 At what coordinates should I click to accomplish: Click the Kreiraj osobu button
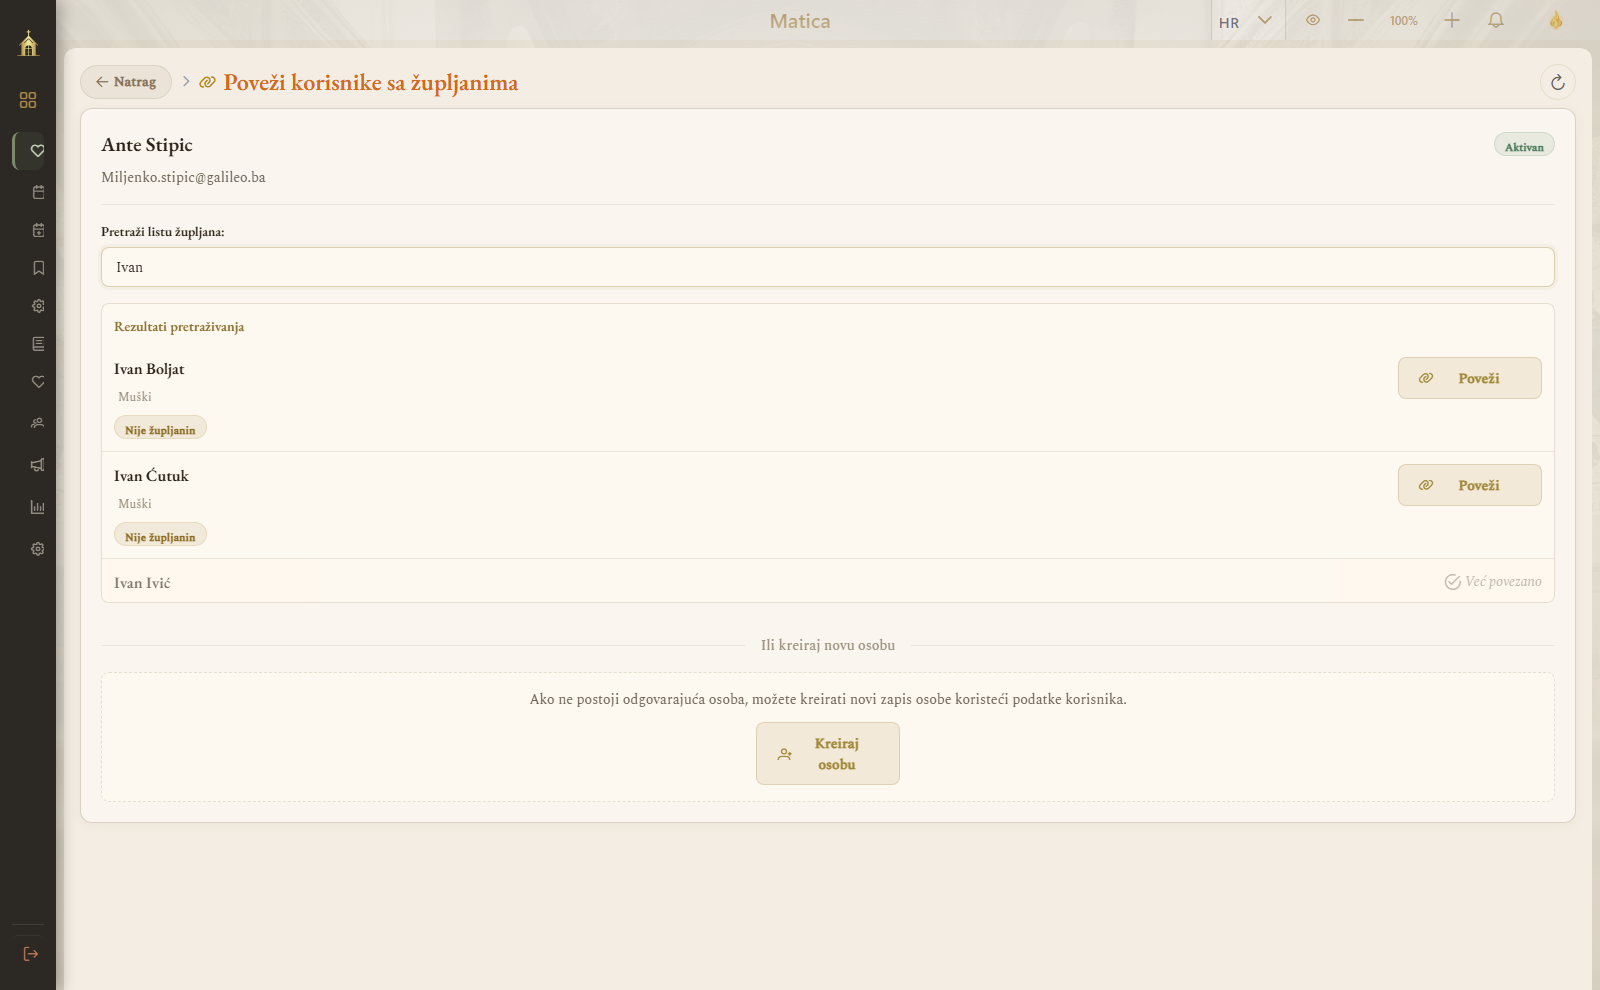828,754
